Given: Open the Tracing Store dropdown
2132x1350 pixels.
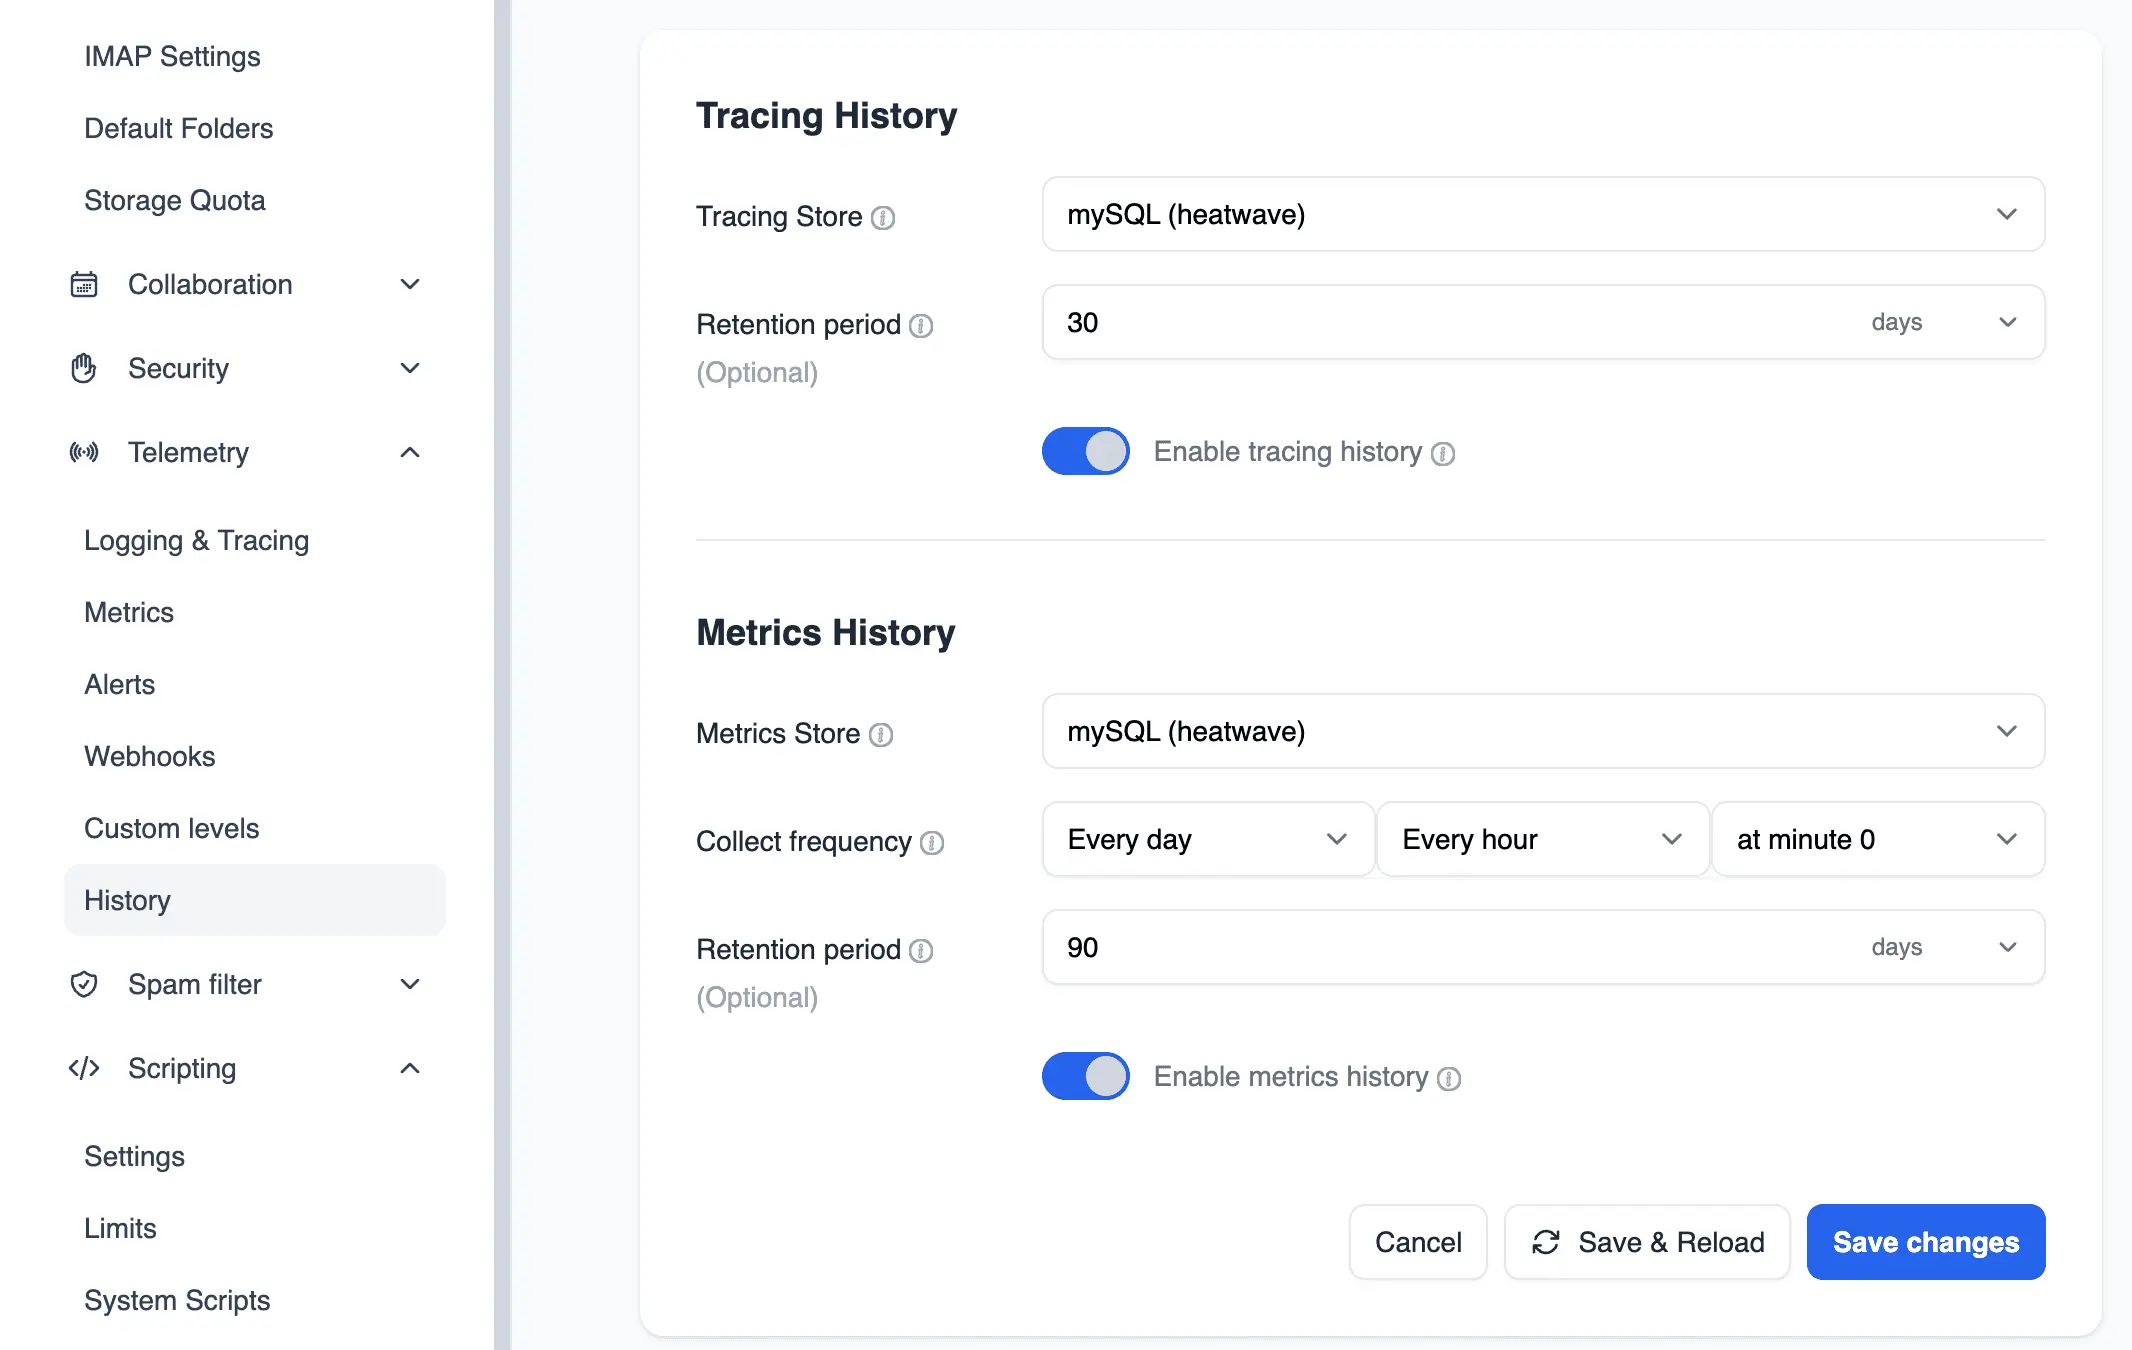Looking at the screenshot, I should [x=1542, y=214].
